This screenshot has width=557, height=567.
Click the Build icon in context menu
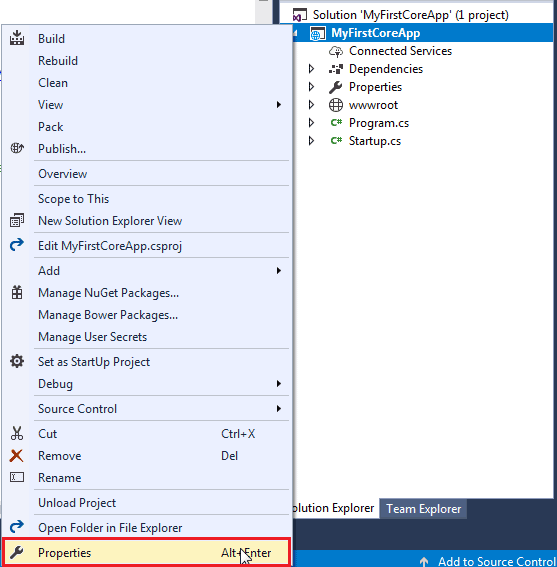point(17,38)
